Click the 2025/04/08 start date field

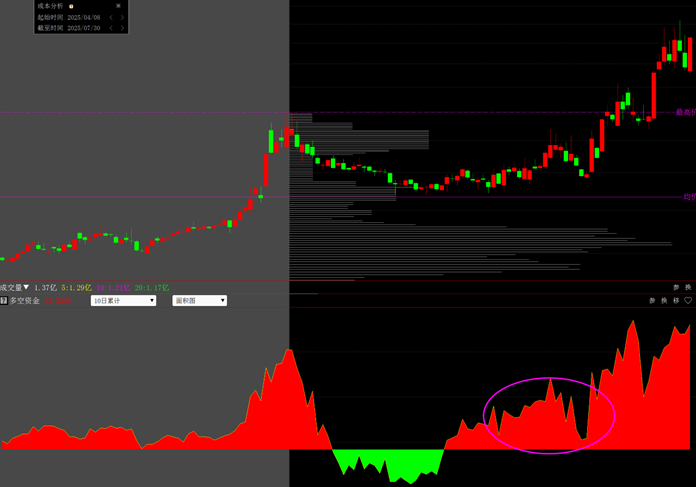(x=84, y=17)
